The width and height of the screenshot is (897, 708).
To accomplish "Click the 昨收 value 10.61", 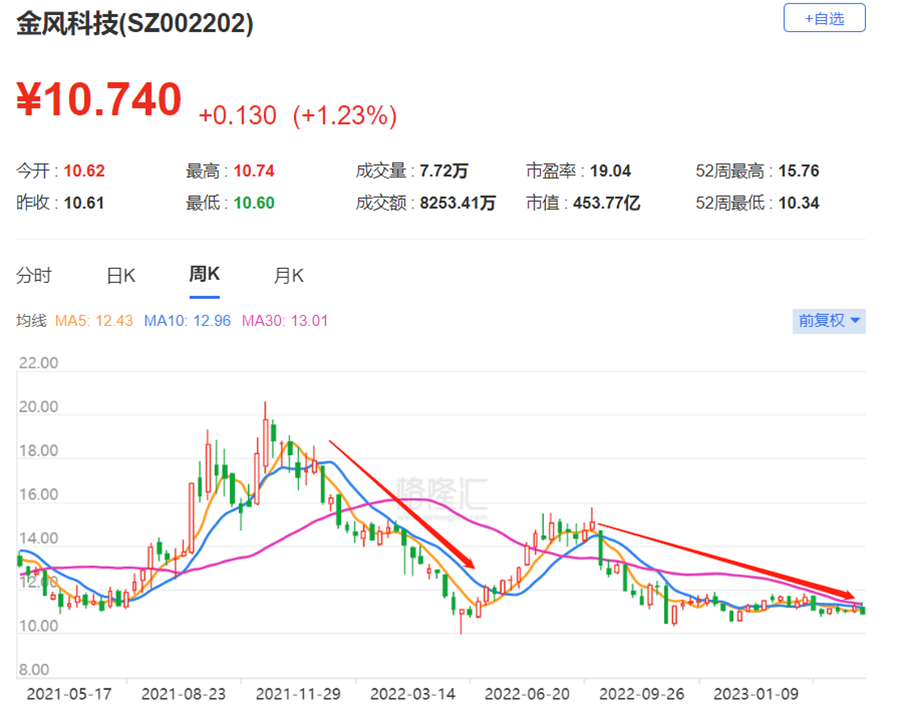I will [x=84, y=203].
